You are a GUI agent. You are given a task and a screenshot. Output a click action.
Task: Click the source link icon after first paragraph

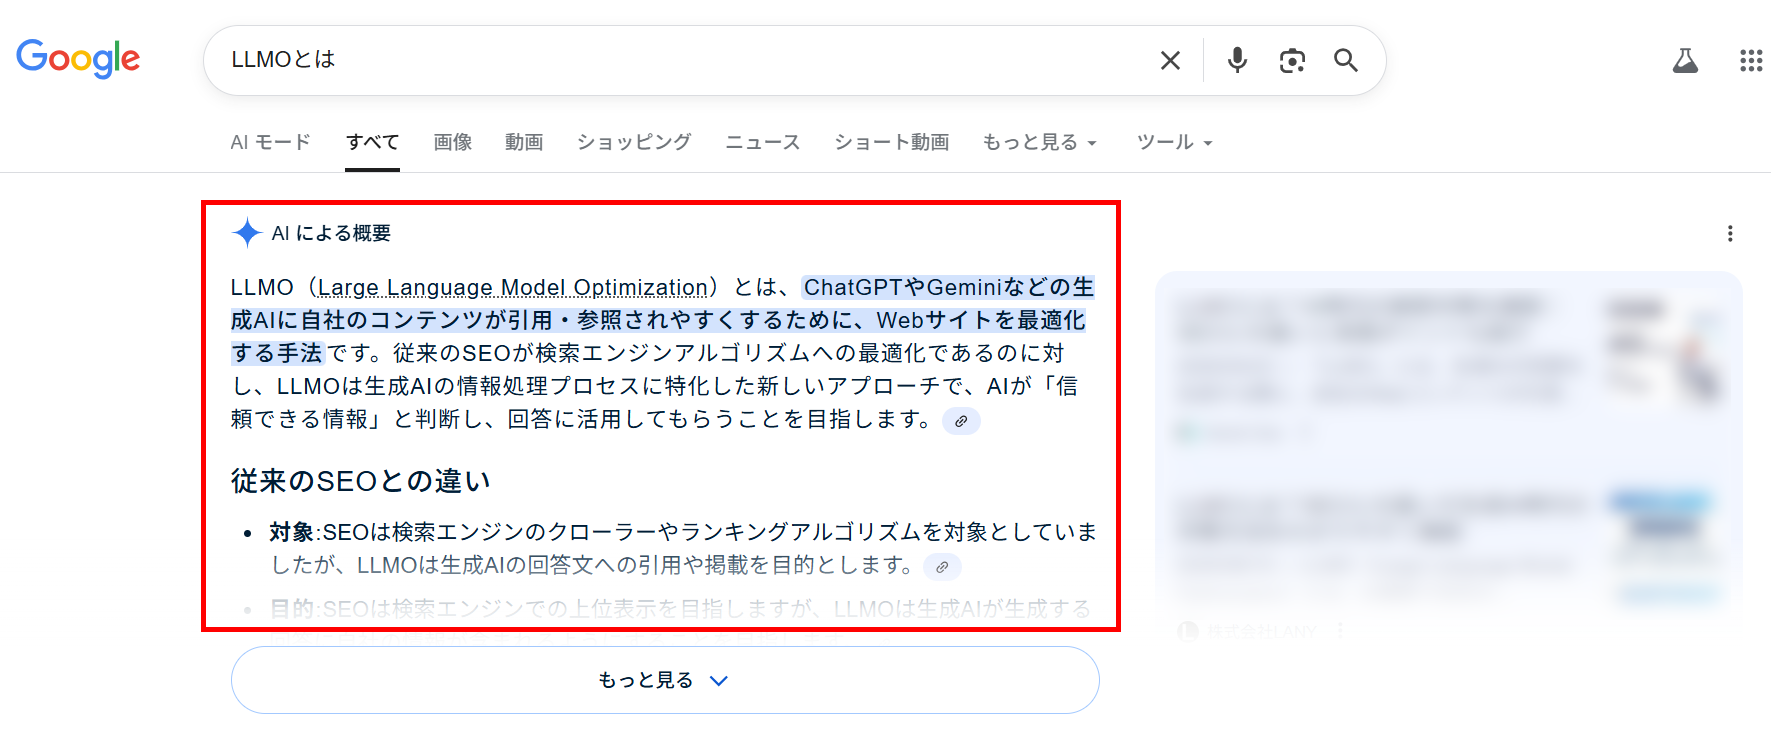coord(961,421)
